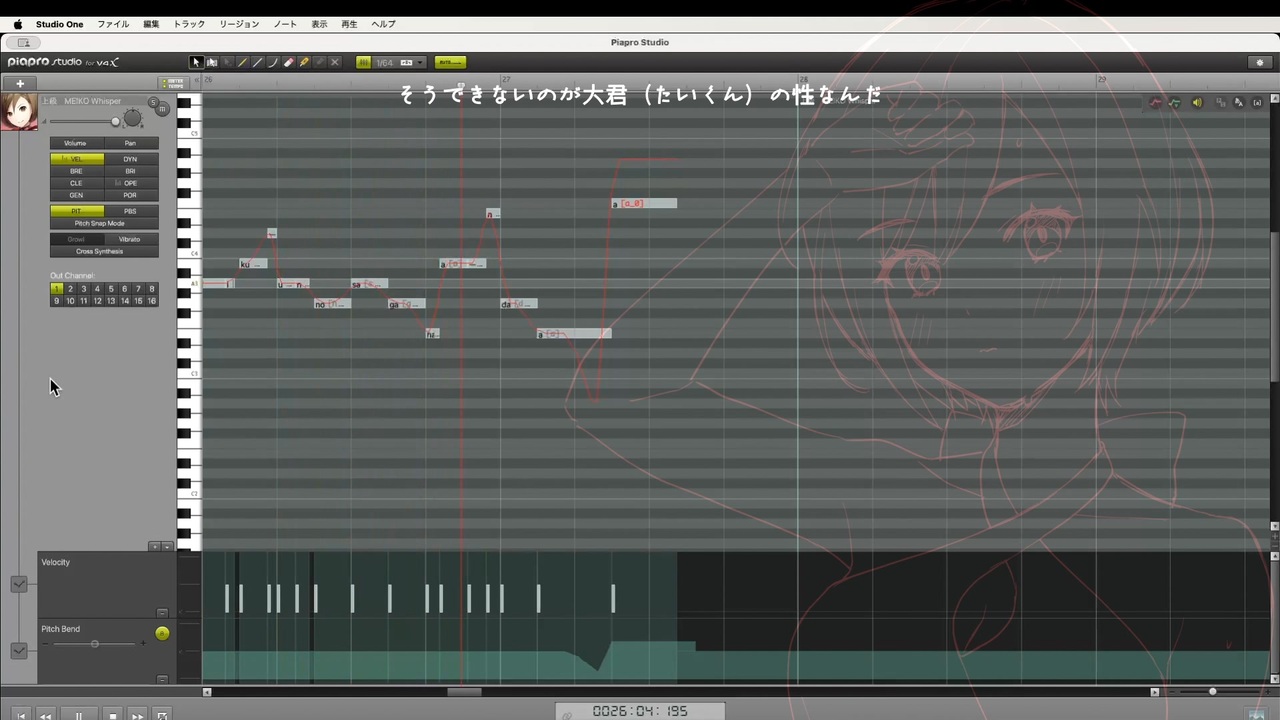This screenshot has height=720, width=1280.
Task: Click the note split view icon
Action: pyautogui.click(x=1220, y=103)
